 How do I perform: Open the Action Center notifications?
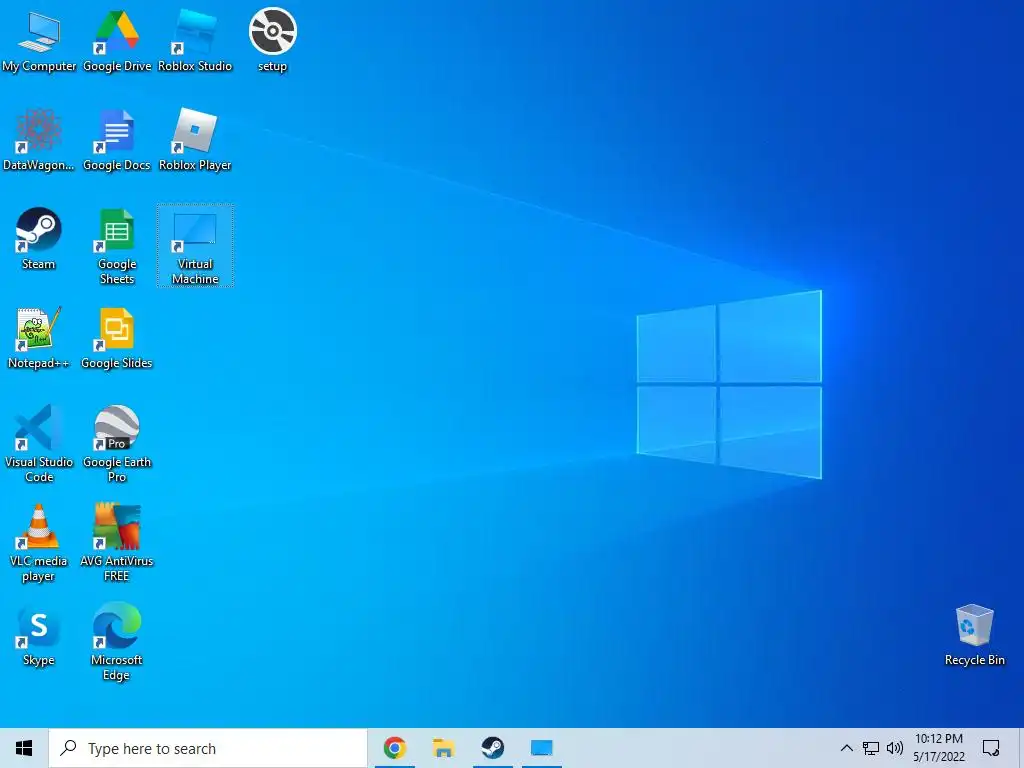click(991, 748)
